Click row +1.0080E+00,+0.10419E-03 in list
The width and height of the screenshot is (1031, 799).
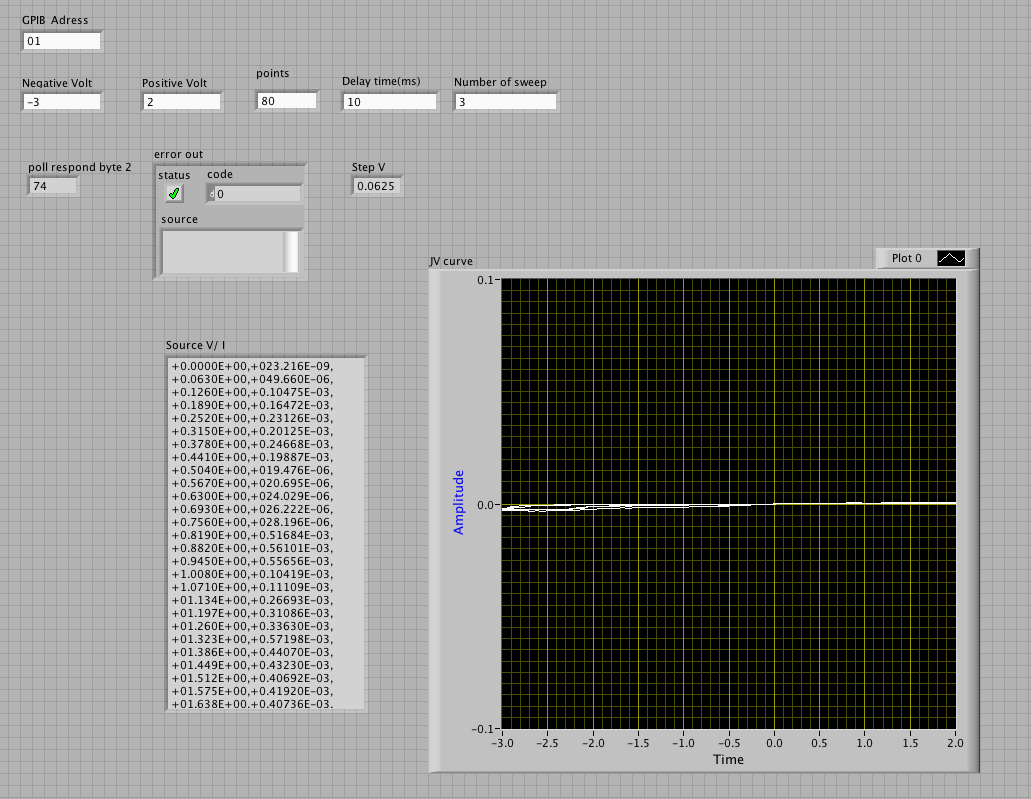tap(252, 574)
